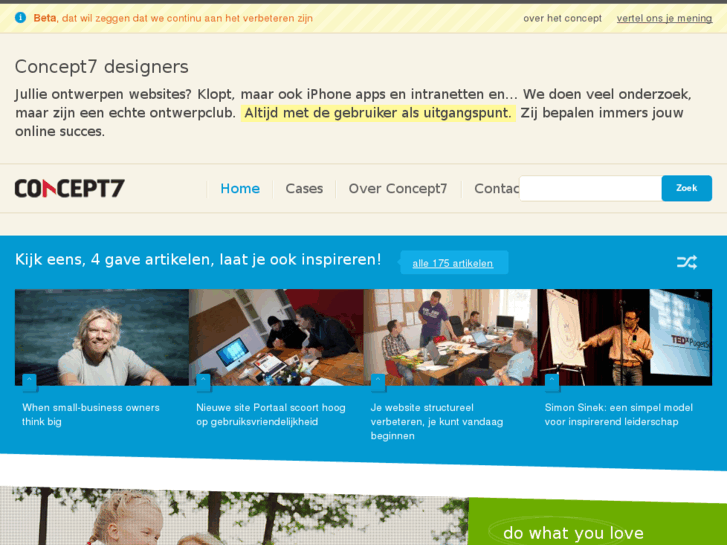Click the green 'do what you love' banner
Viewport: 727px width, 545px height.
pos(598,522)
